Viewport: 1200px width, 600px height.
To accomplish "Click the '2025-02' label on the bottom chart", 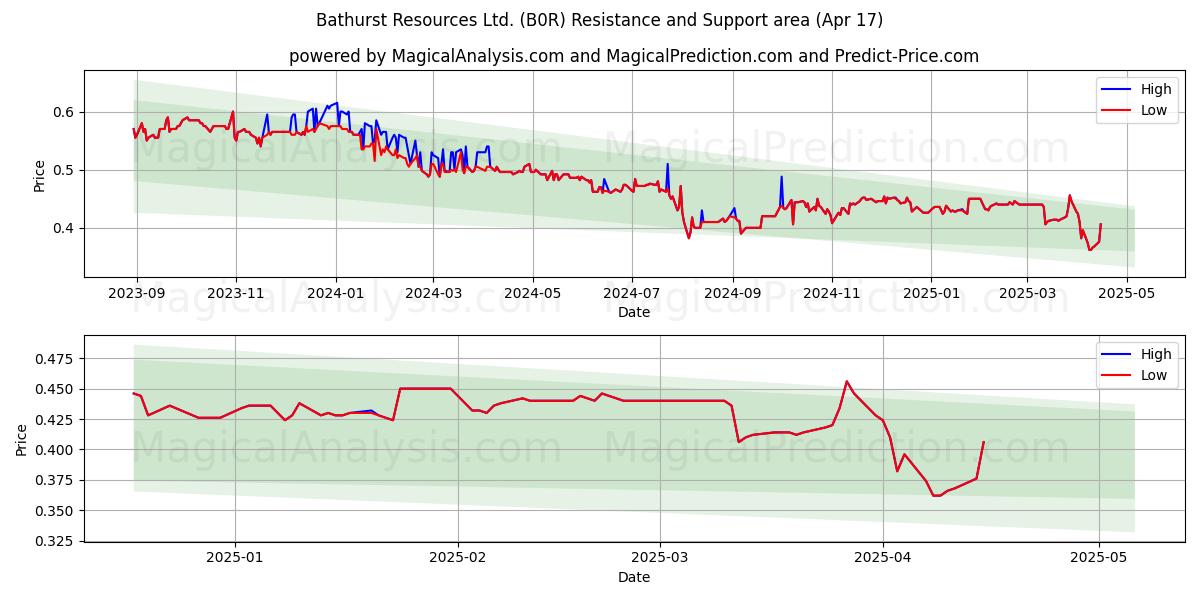I will point(458,558).
